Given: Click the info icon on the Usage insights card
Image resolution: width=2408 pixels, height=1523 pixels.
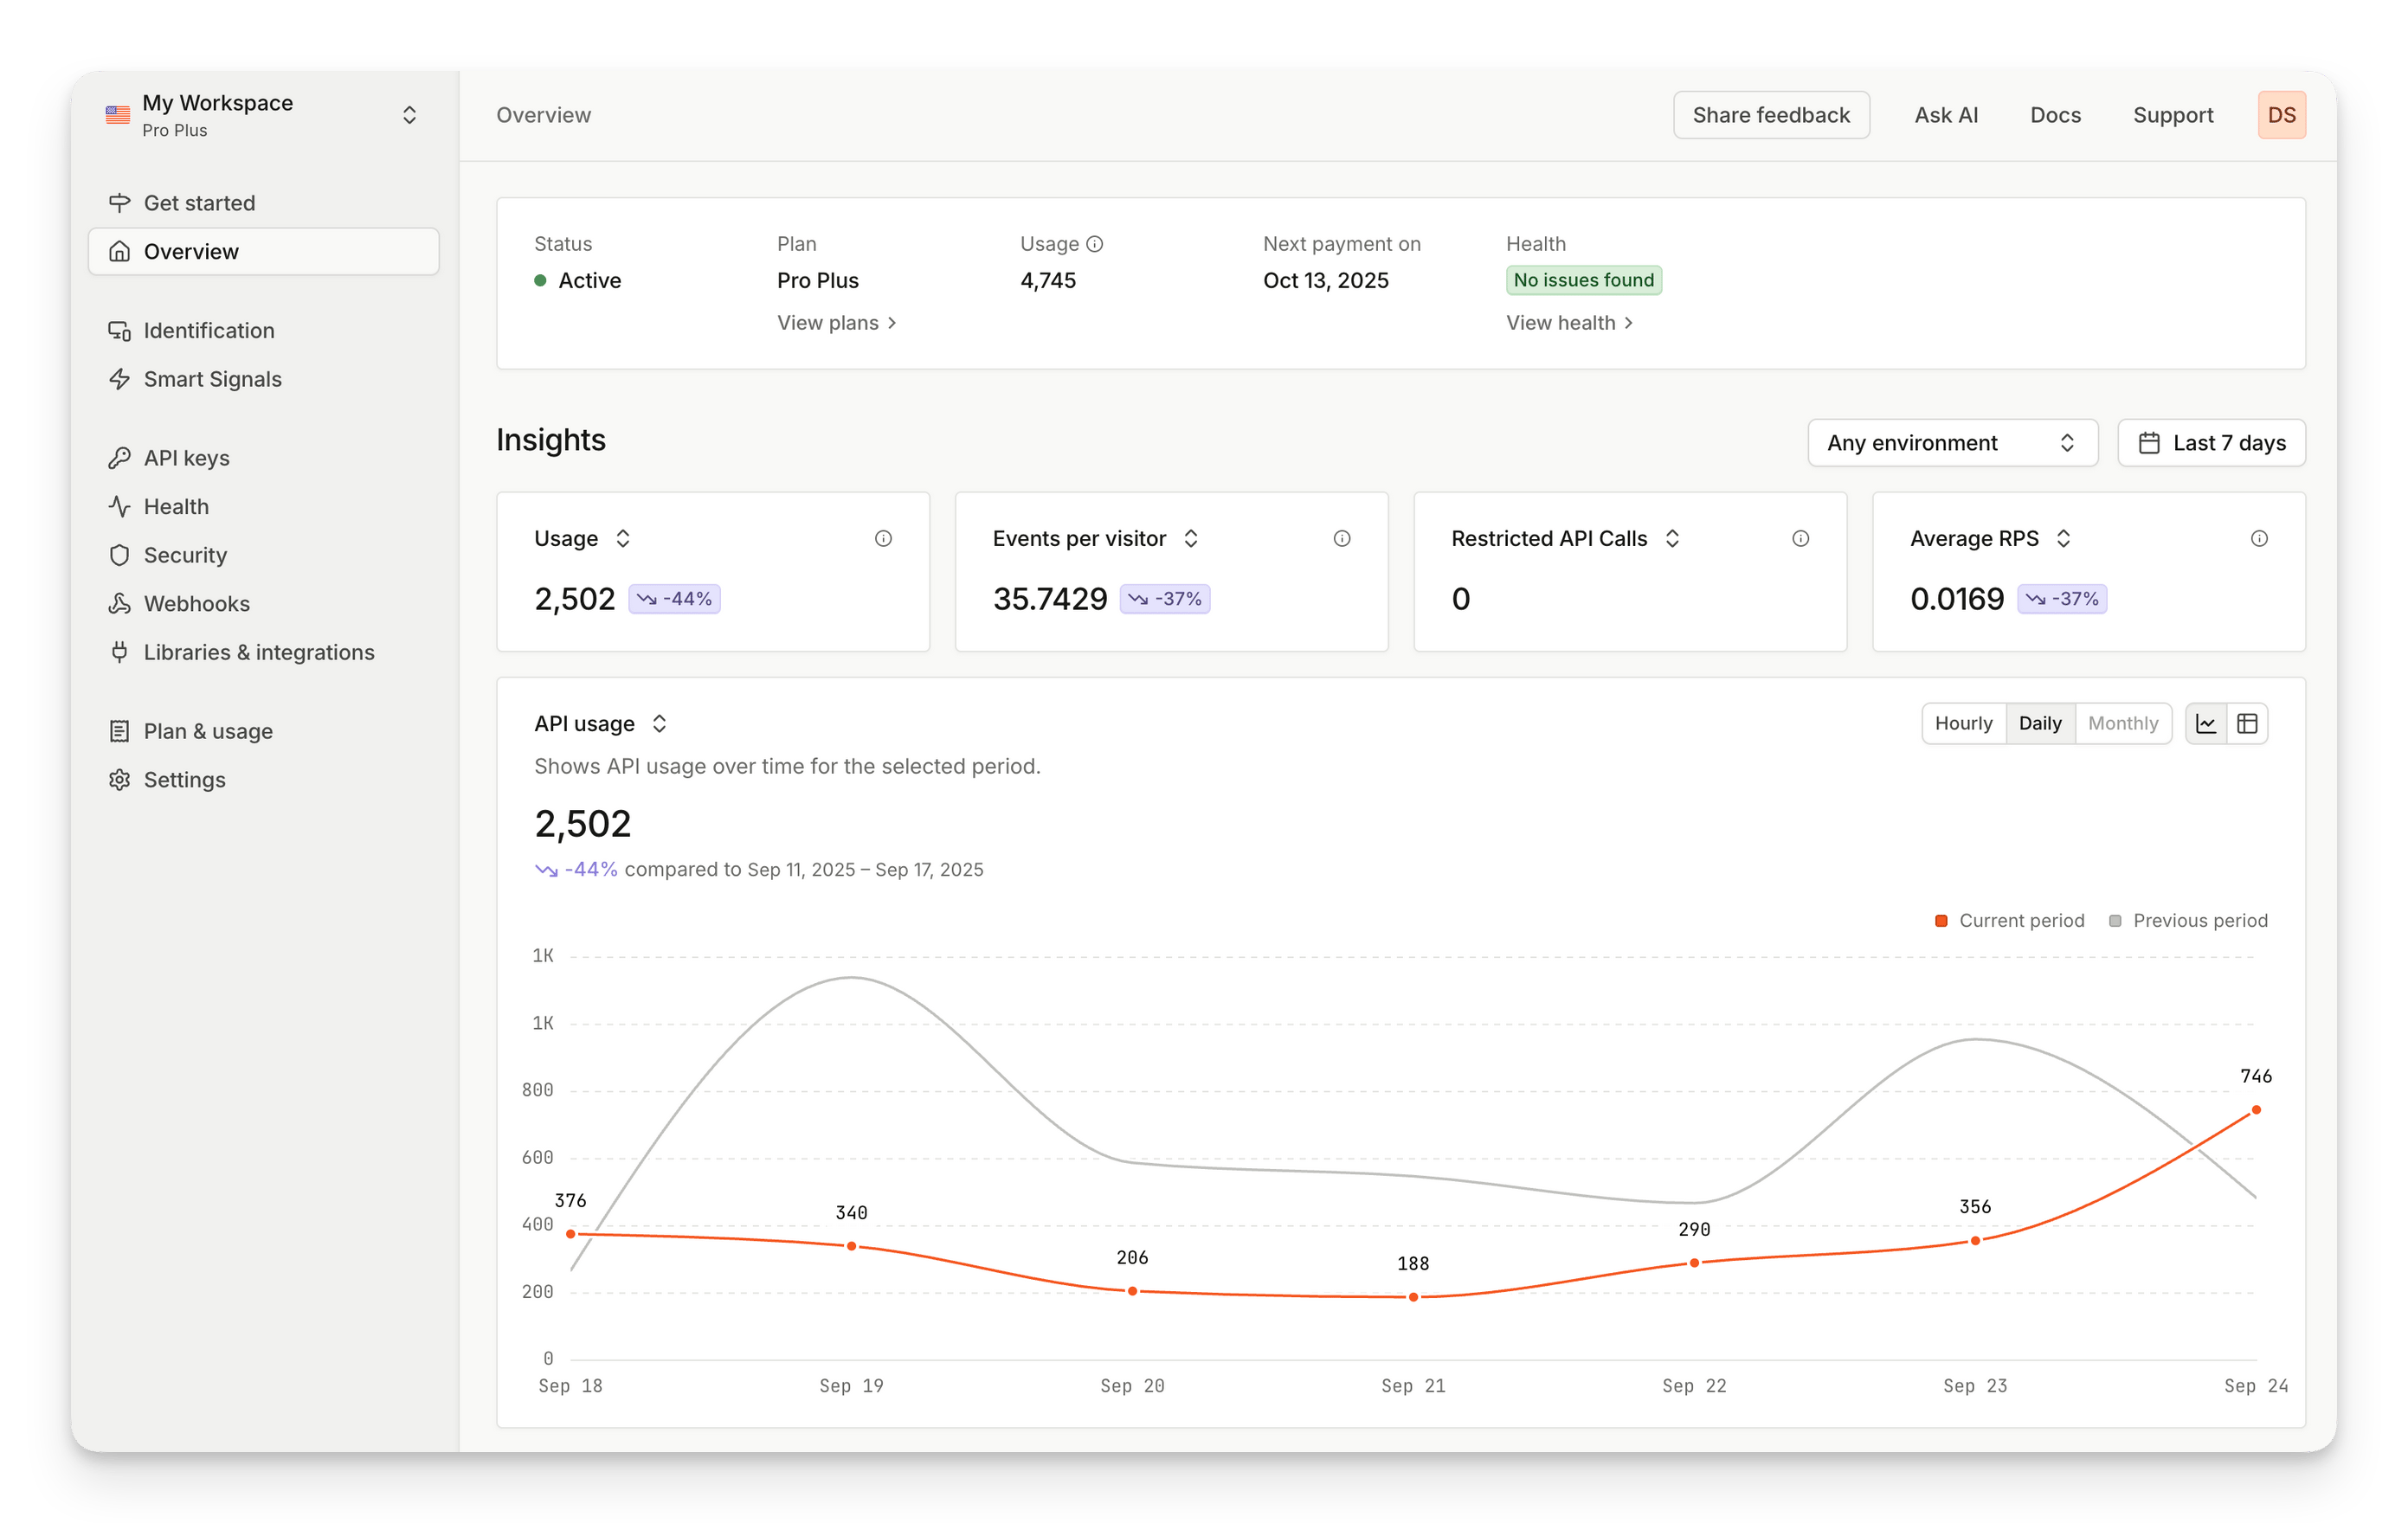Looking at the screenshot, I should [883, 539].
